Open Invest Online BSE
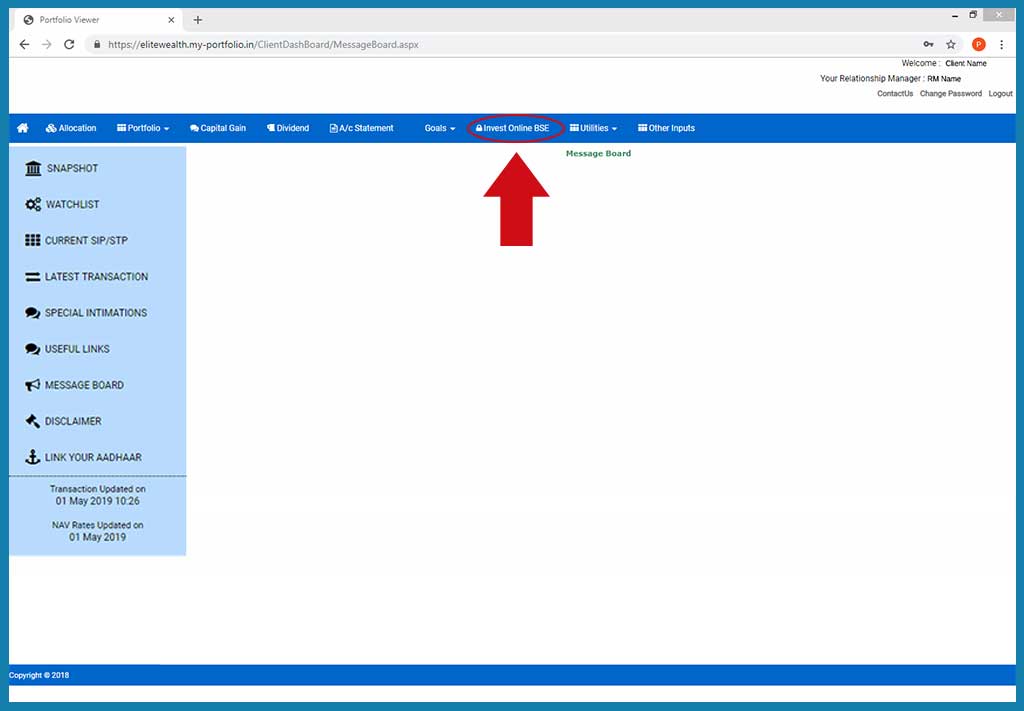 (513, 129)
